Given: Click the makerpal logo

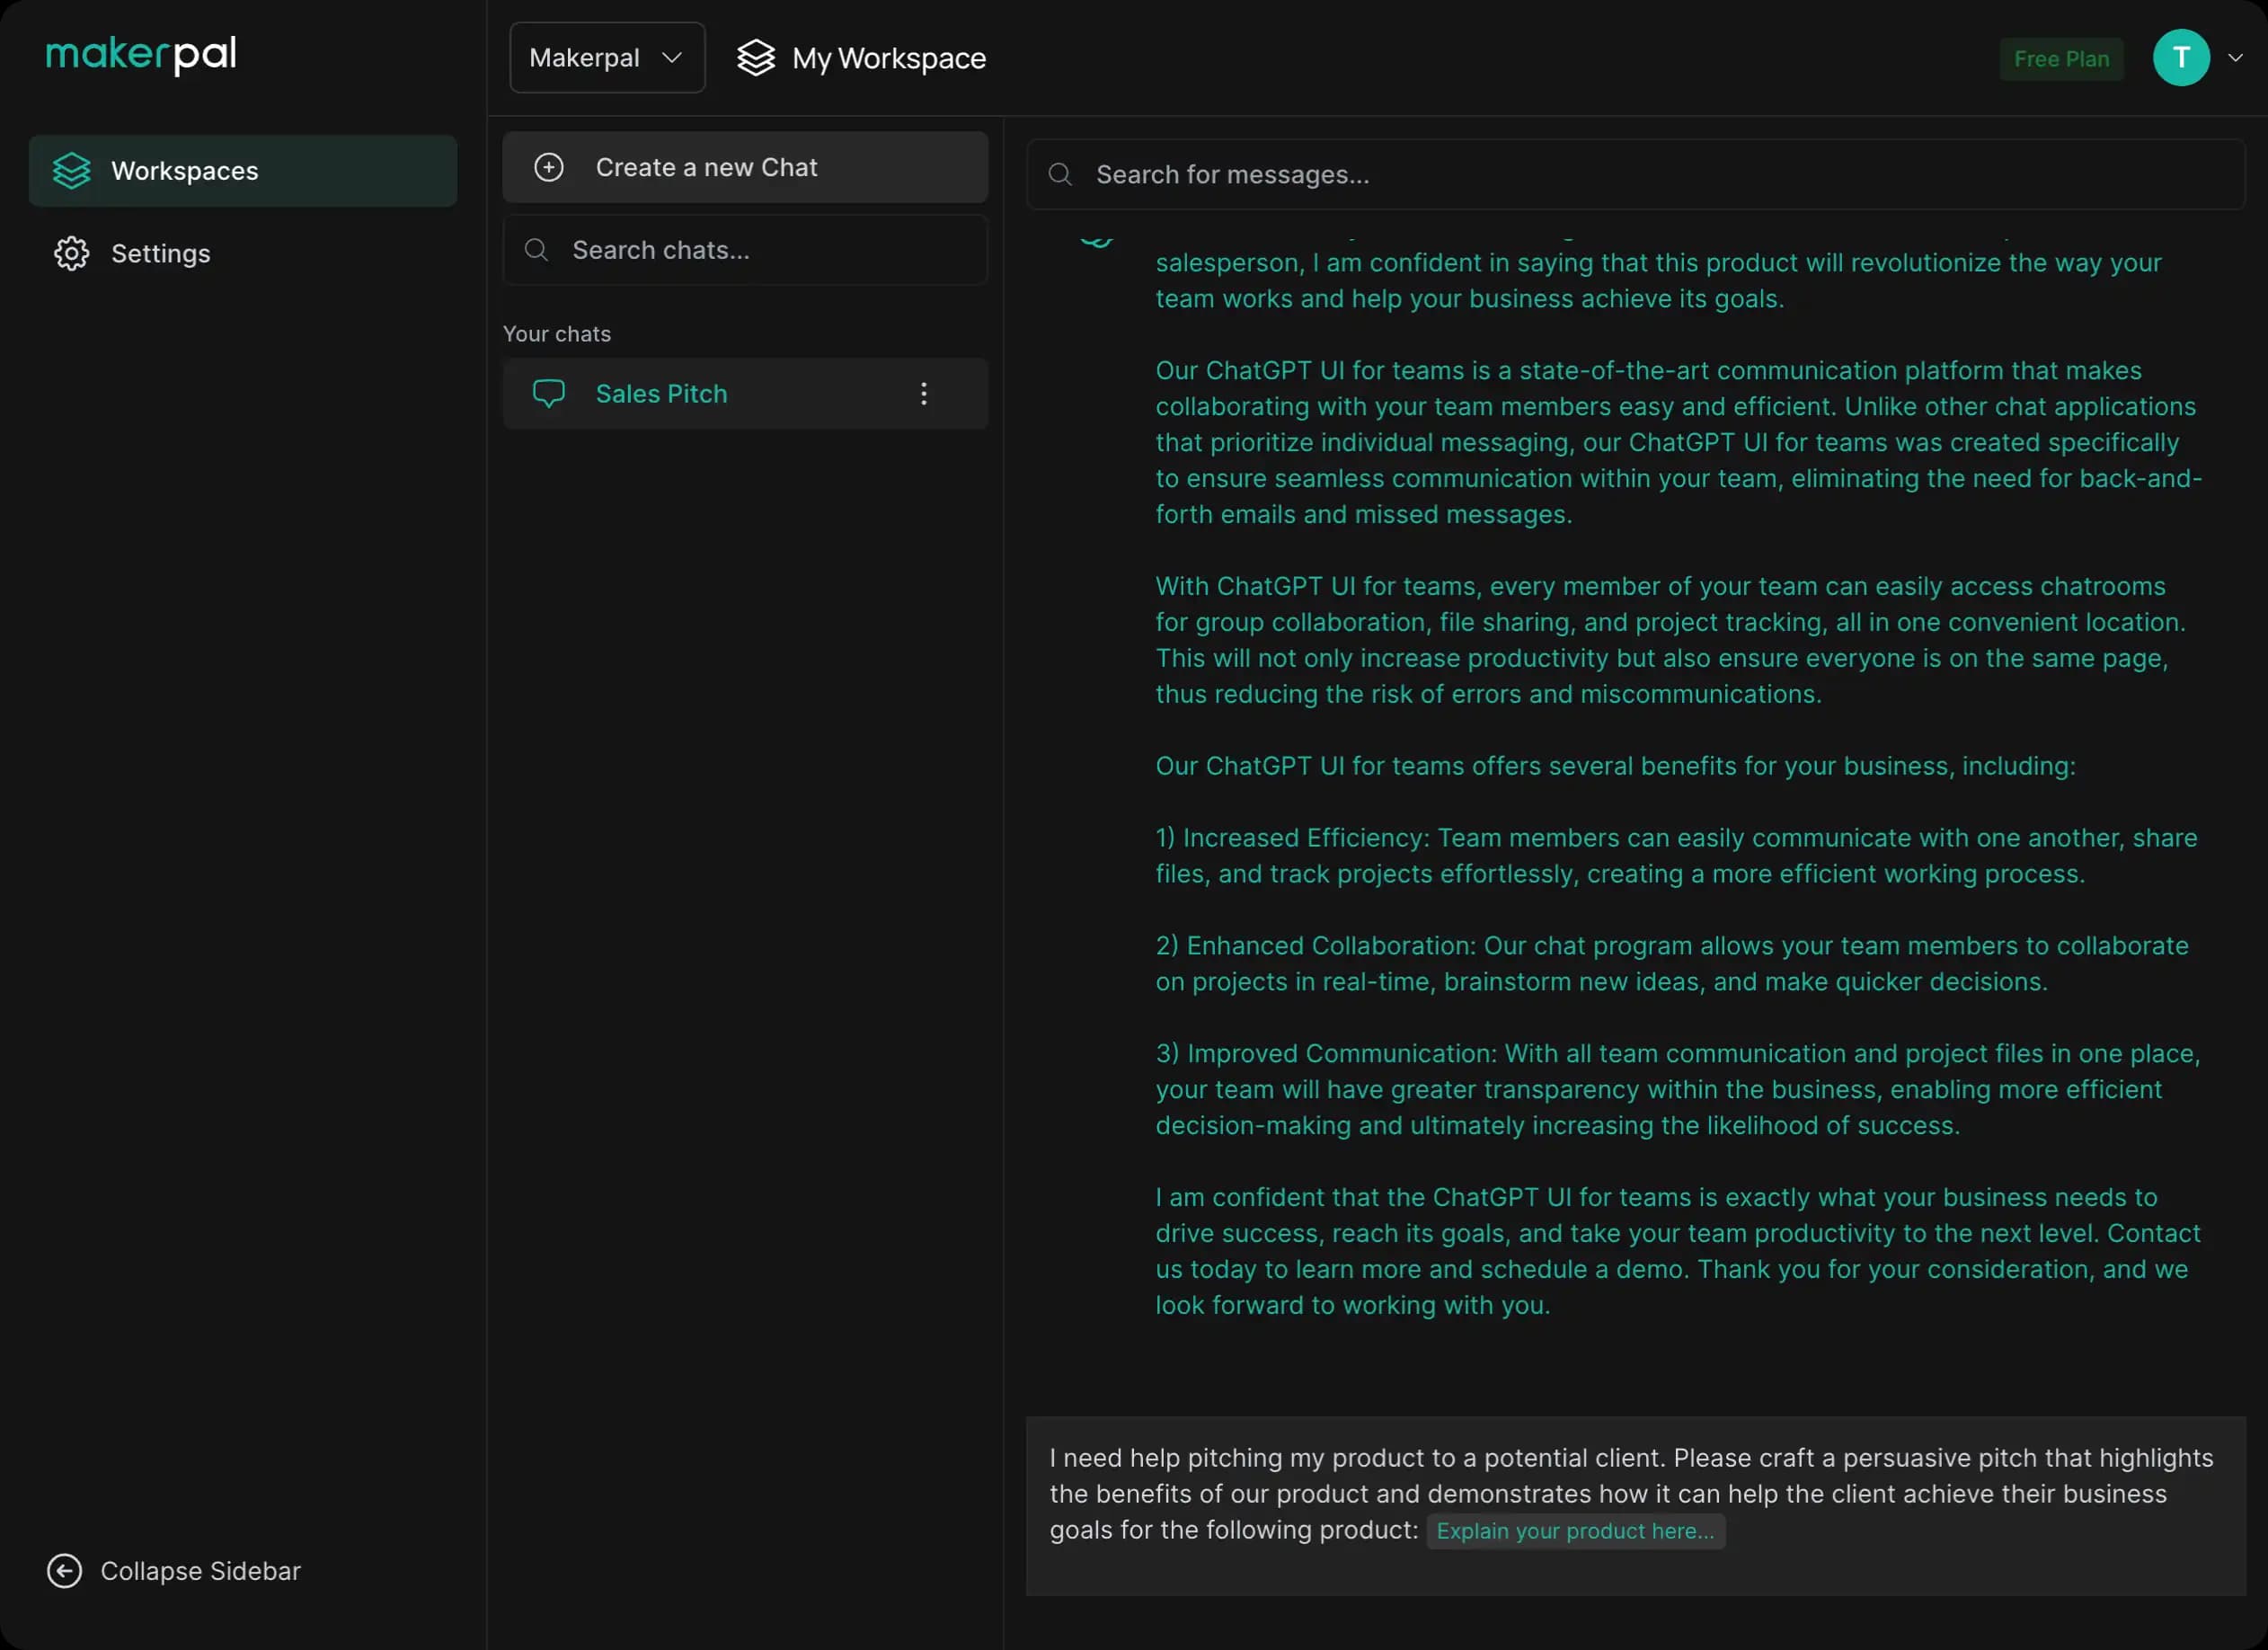Looking at the screenshot, I should pos(141,55).
